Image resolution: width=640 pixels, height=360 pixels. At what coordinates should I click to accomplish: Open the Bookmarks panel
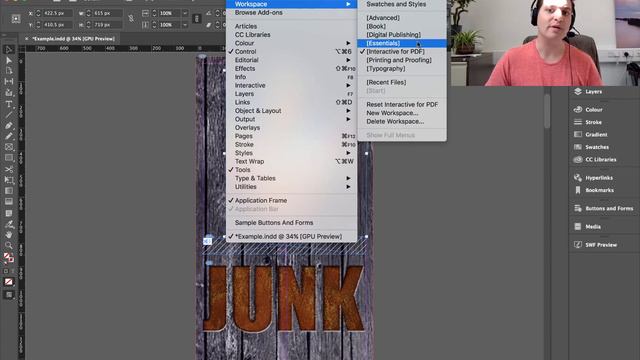coord(594,190)
